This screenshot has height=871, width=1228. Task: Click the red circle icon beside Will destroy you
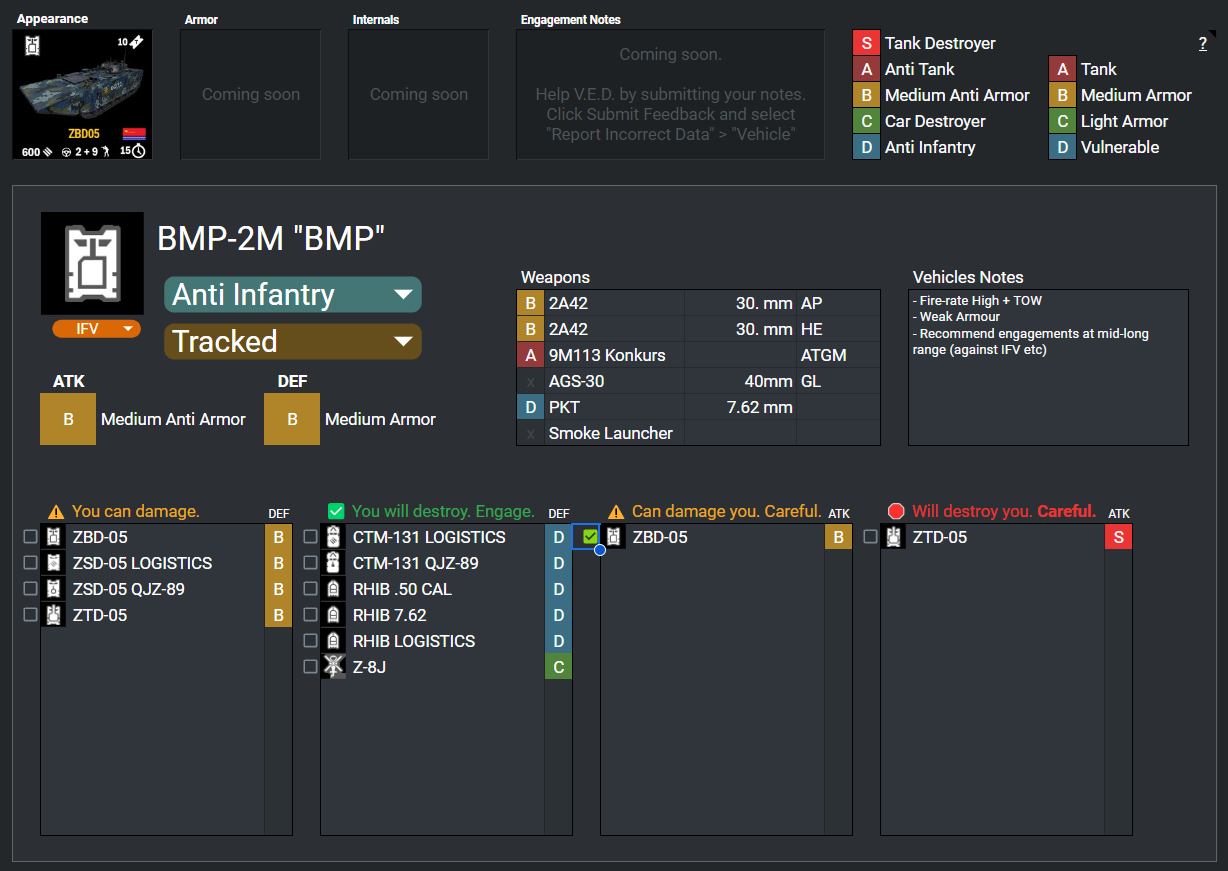[896, 511]
